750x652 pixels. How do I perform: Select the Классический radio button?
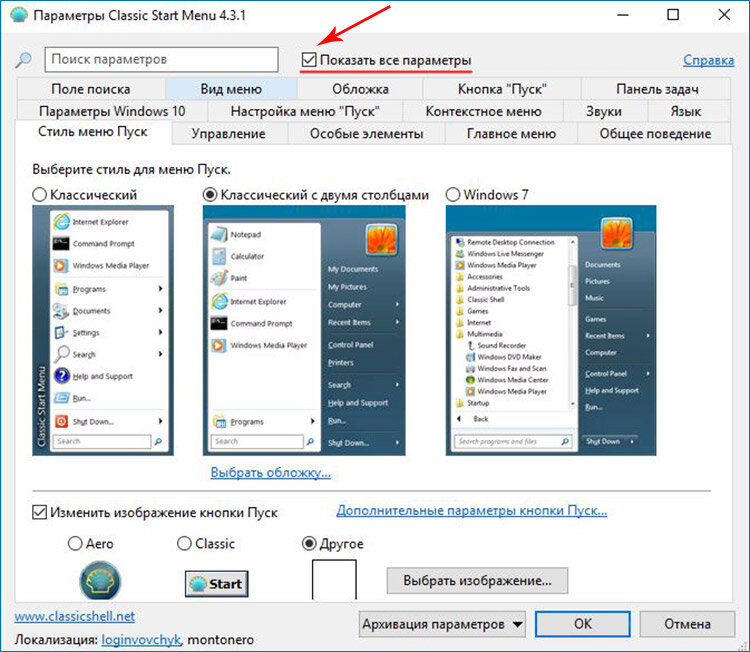click(x=39, y=195)
